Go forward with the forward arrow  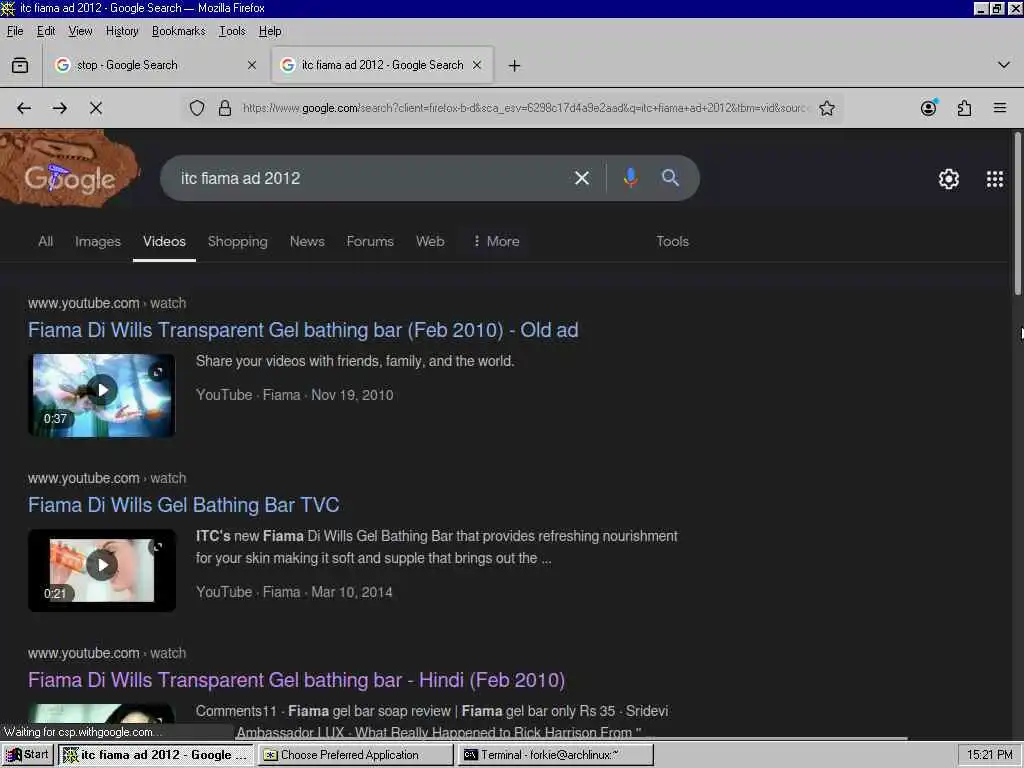click(x=60, y=108)
